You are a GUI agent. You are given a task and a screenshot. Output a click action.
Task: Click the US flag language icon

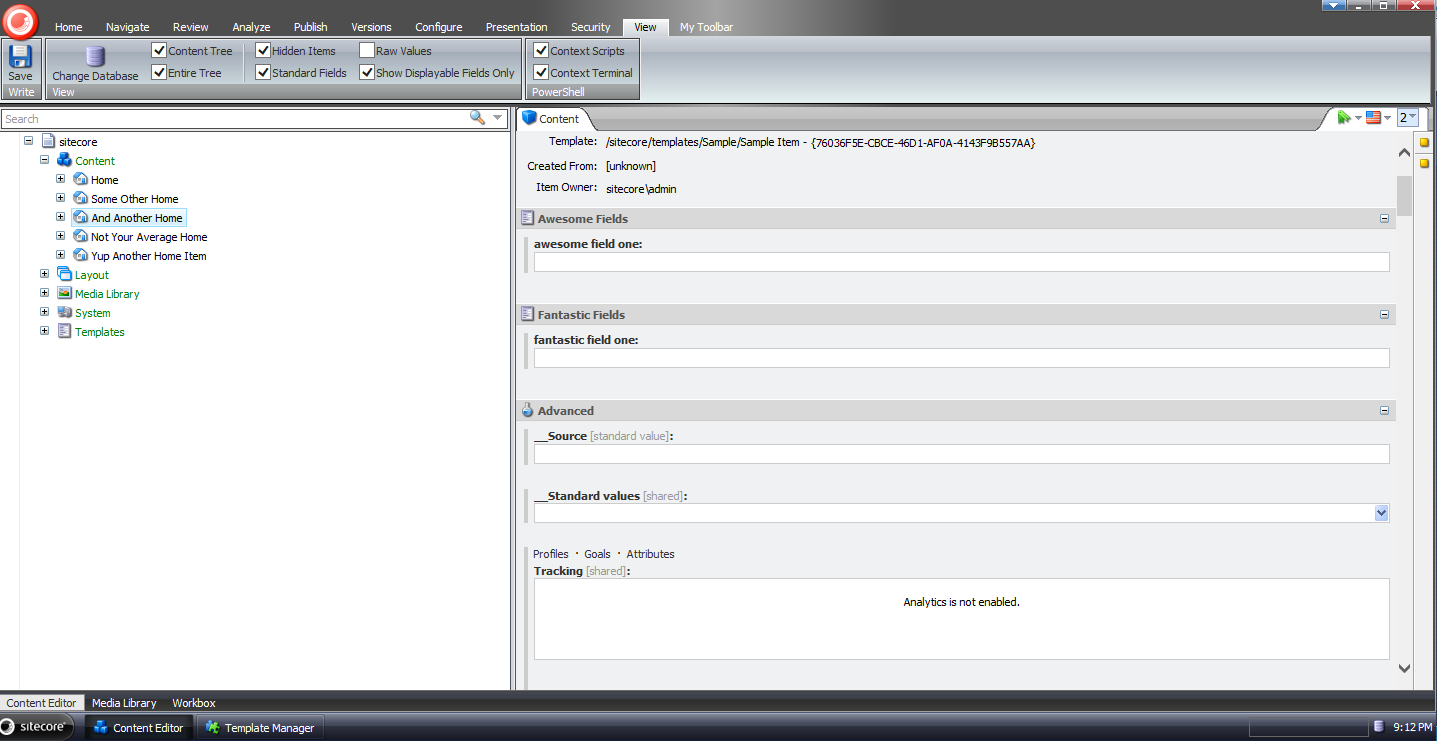point(1373,118)
